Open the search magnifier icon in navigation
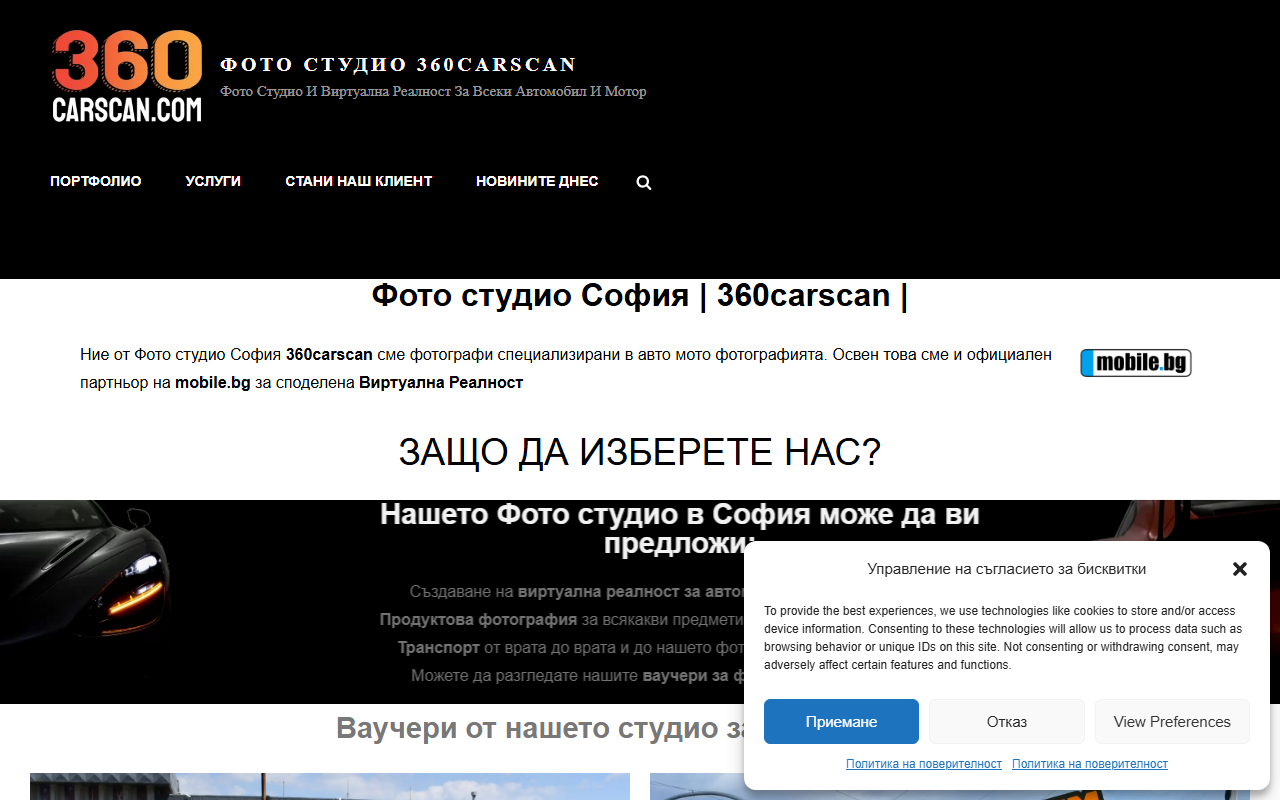This screenshot has width=1280, height=800. coord(644,182)
